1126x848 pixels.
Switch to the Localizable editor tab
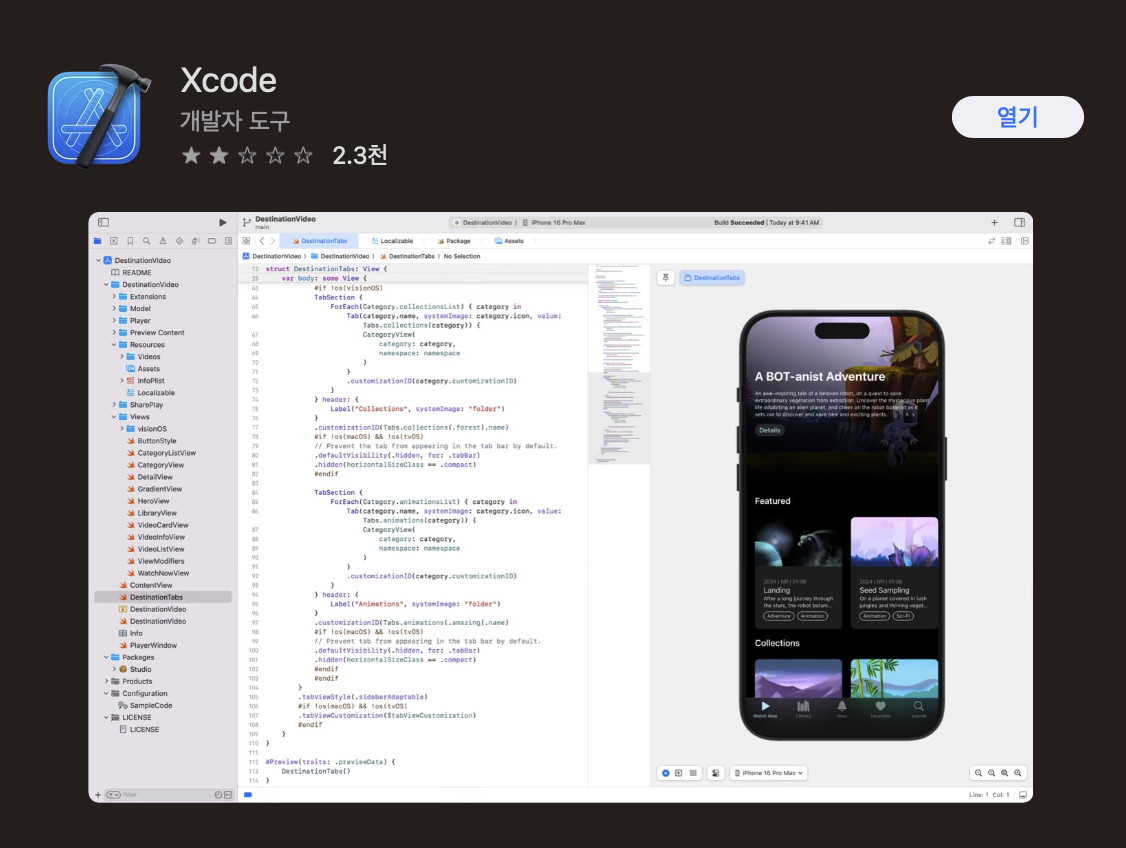point(392,241)
